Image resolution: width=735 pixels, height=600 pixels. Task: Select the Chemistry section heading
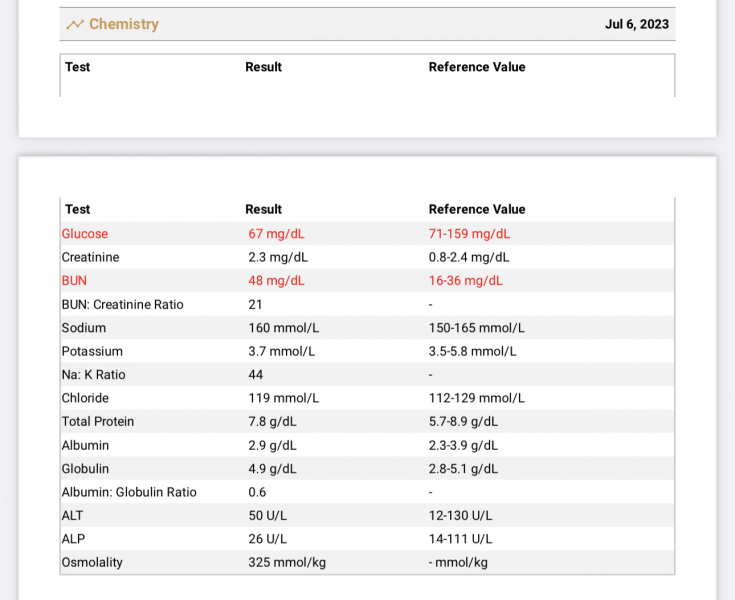click(x=123, y=24)
